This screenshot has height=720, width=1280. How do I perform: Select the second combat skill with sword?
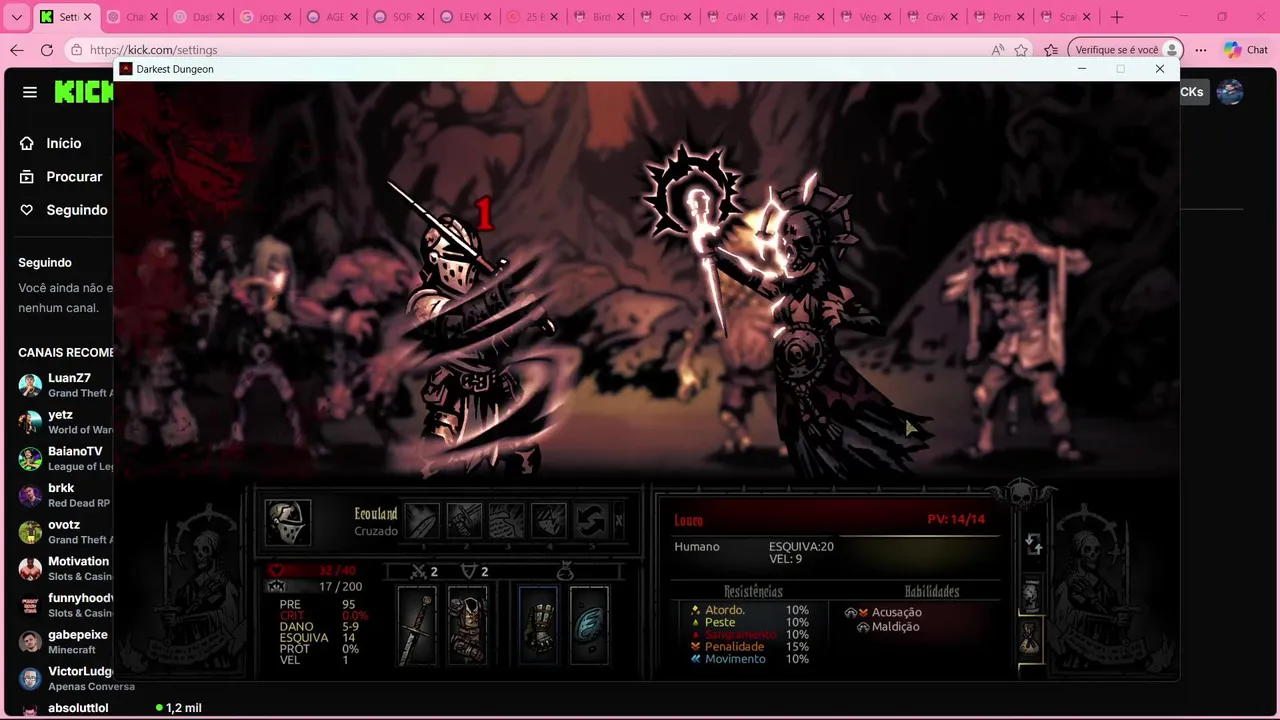point(464,521)
